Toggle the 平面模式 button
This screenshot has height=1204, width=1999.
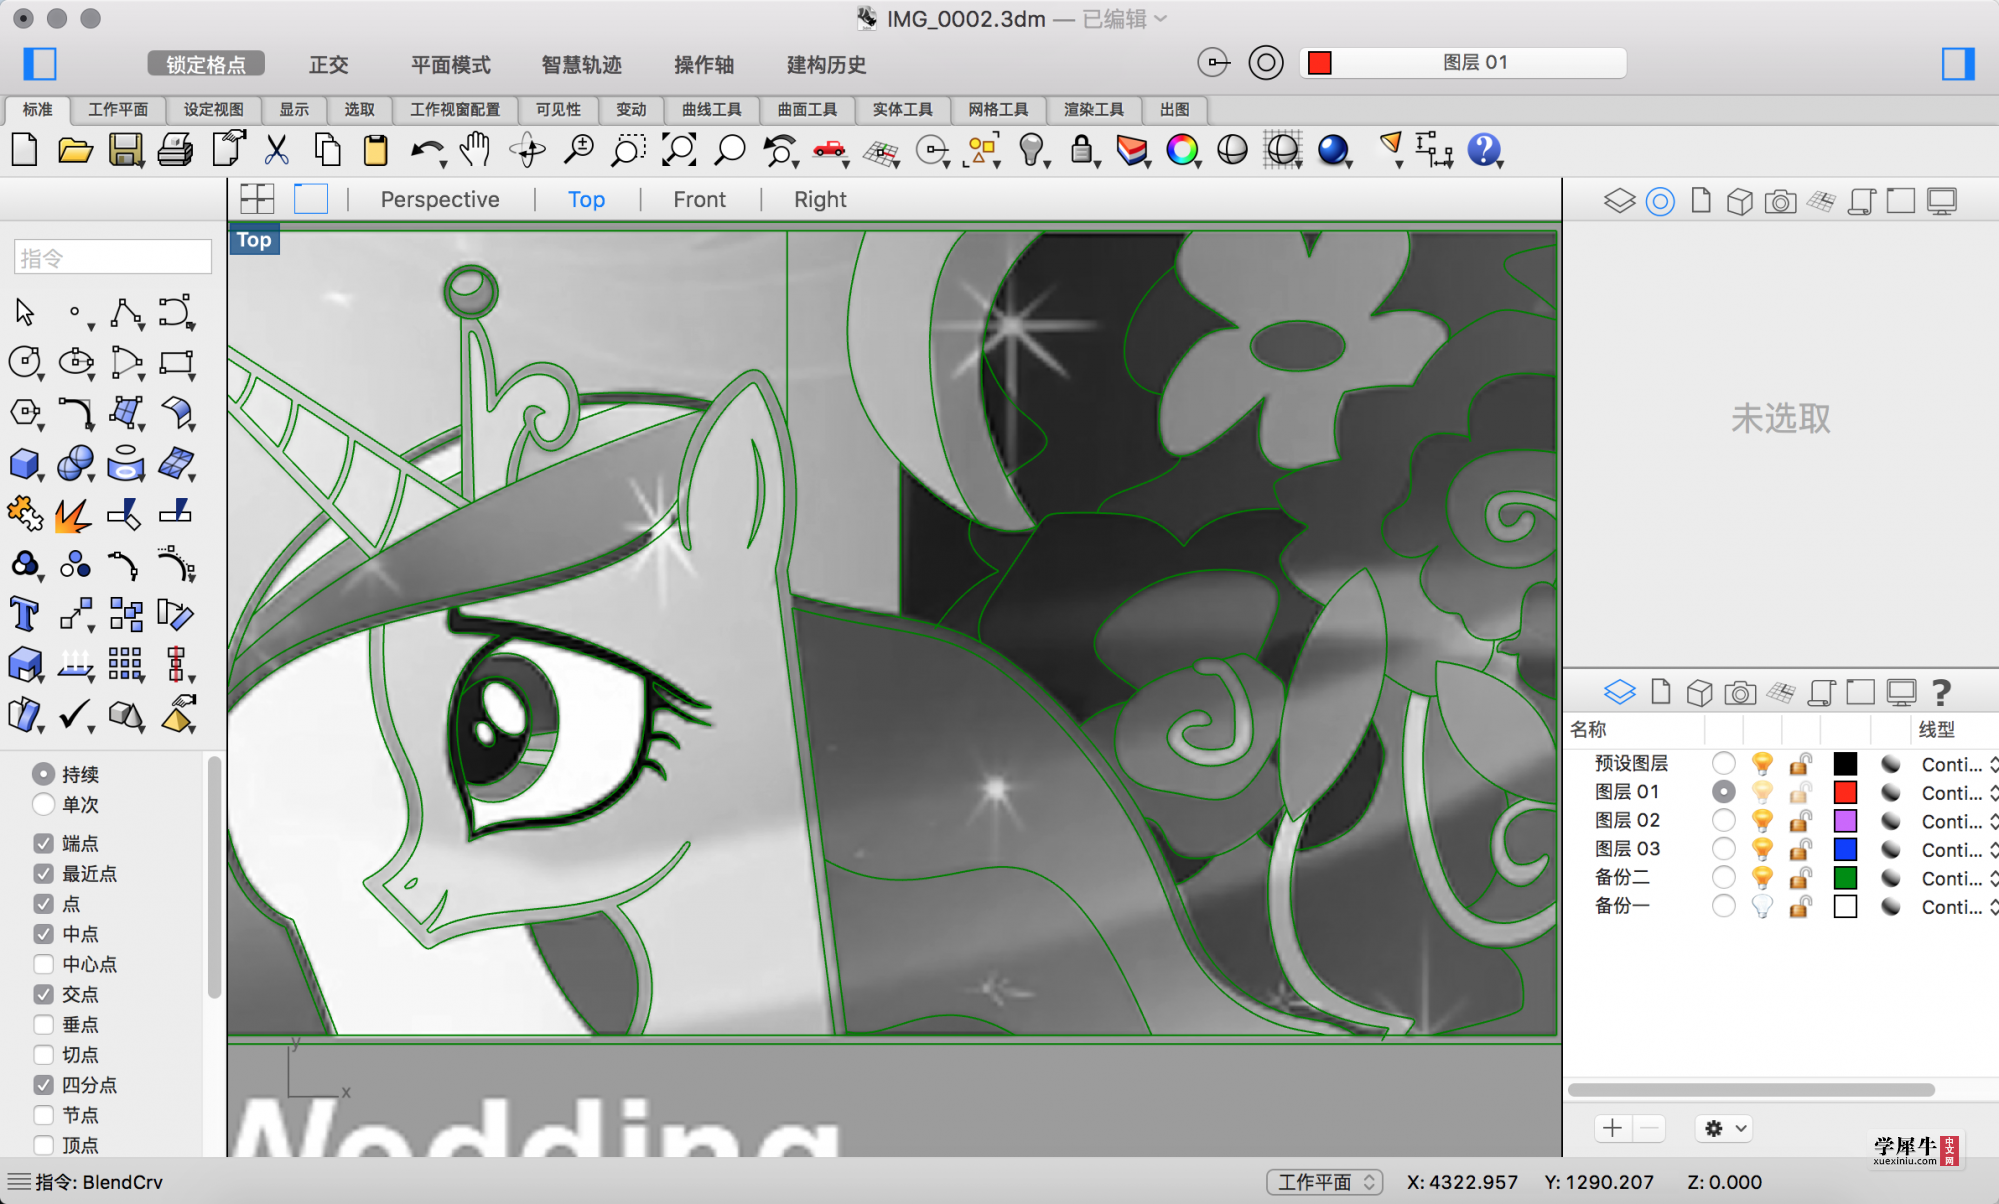[450, 64]
